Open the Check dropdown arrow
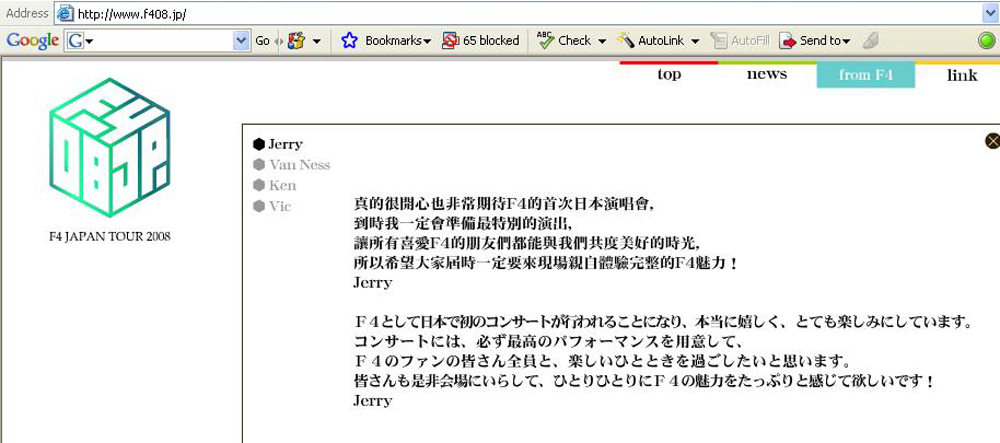Viewport: 1000px width, 443px height. click(x=601, y=41)
